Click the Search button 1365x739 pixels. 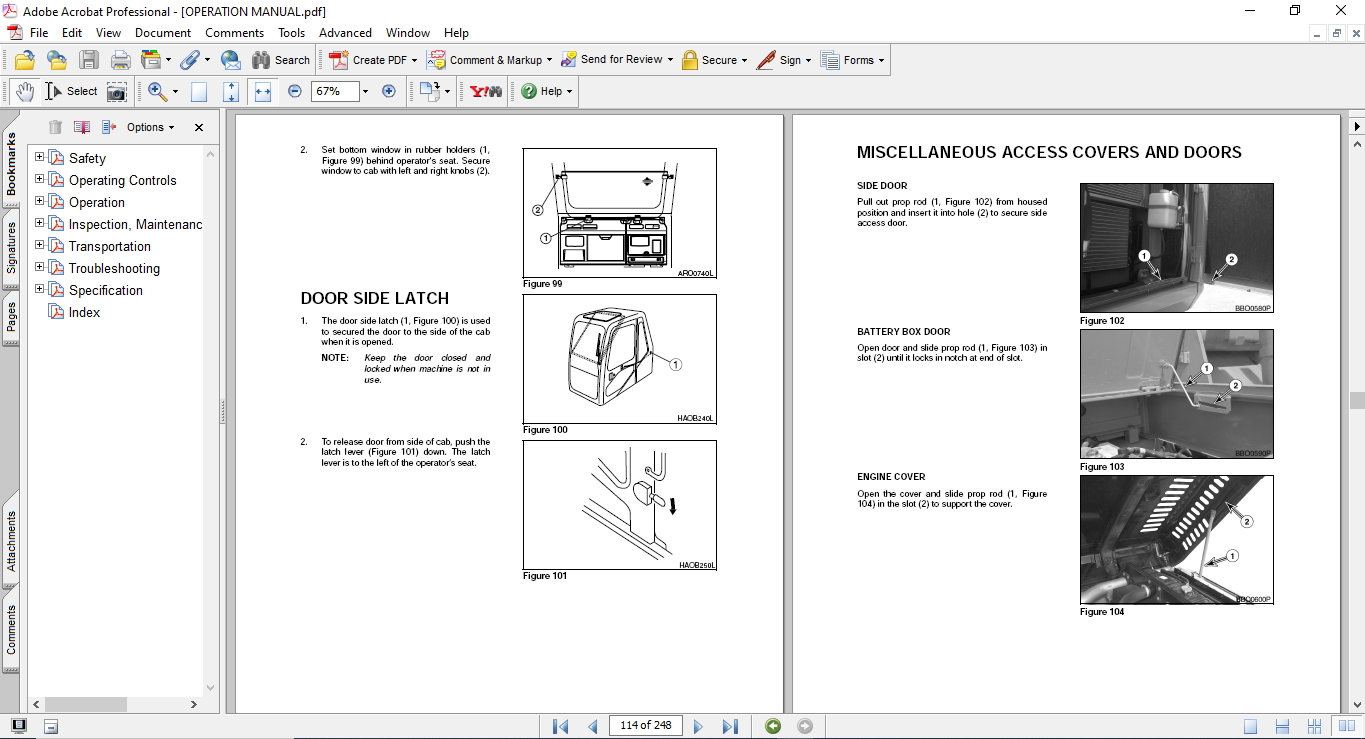click(281, 60)
